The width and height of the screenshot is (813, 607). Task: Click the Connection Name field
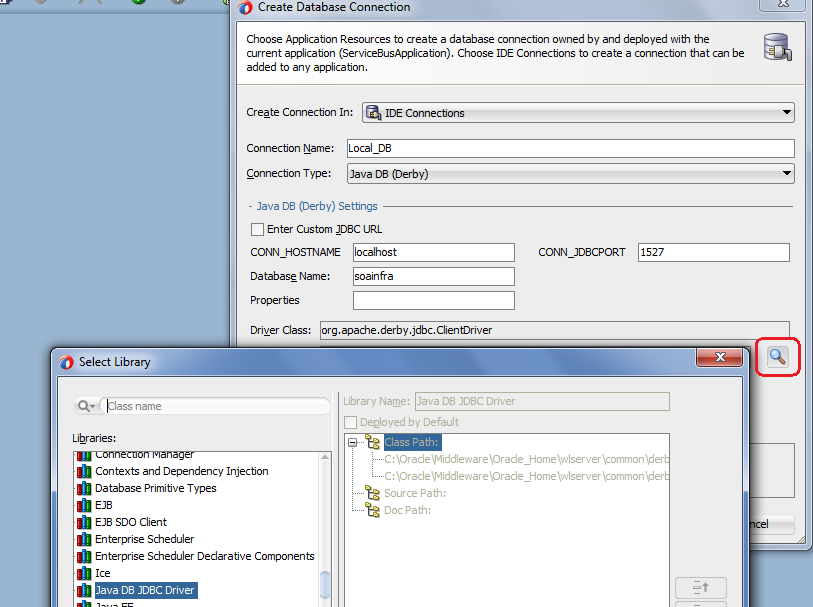tap(570, 148)
